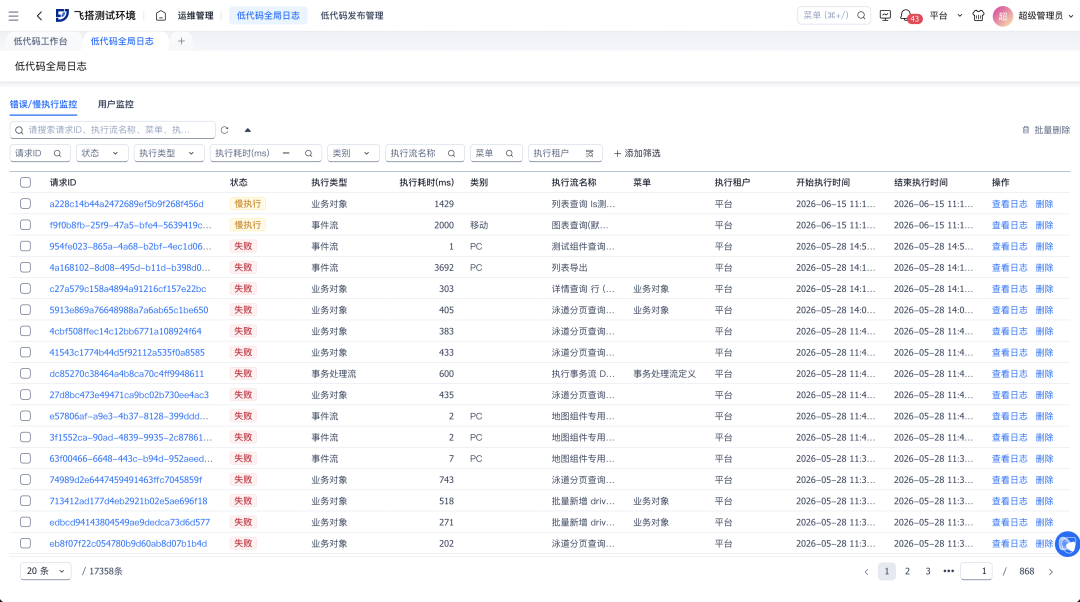Go to previous page with left chevron
The height and width of the screenshot is (602, 1080).
click(x=866, y=572)
